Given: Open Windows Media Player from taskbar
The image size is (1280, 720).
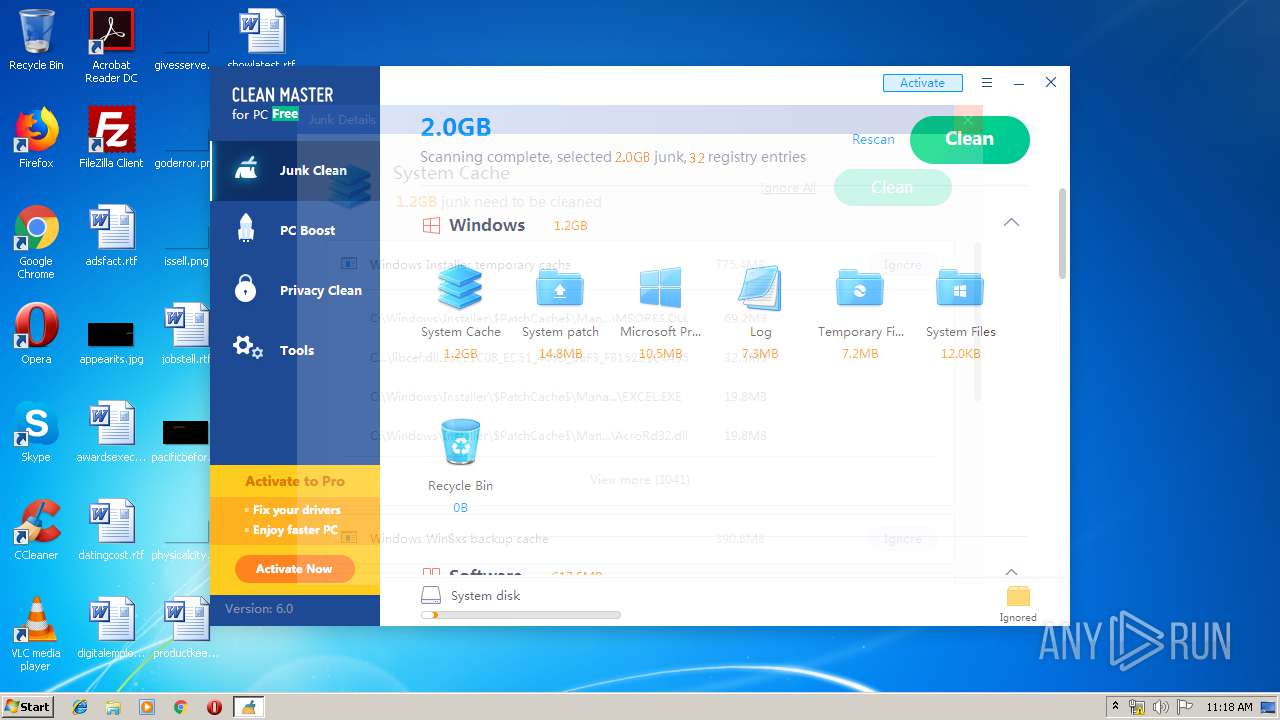Looking at the screenshot, I should click(x=147, y=707).
